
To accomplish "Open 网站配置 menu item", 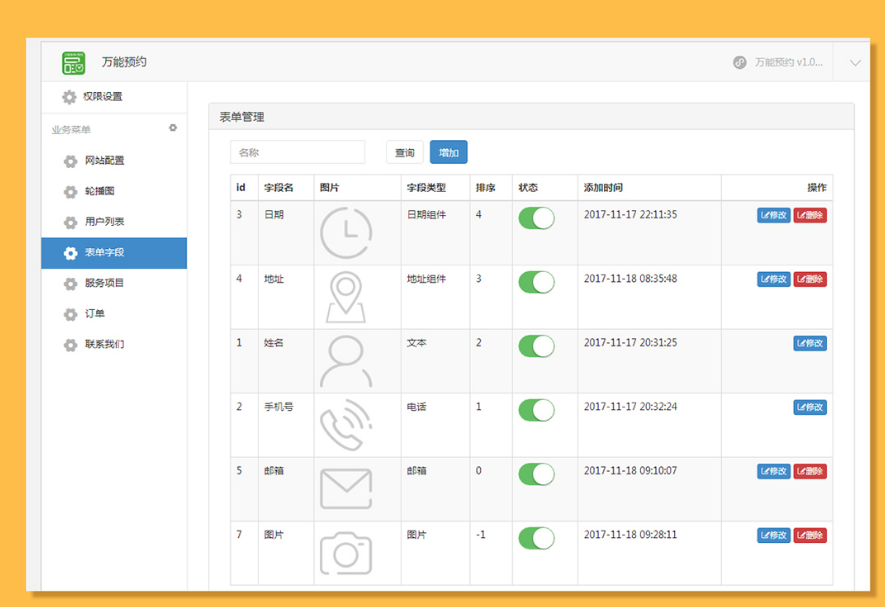I will pos(114,161).
